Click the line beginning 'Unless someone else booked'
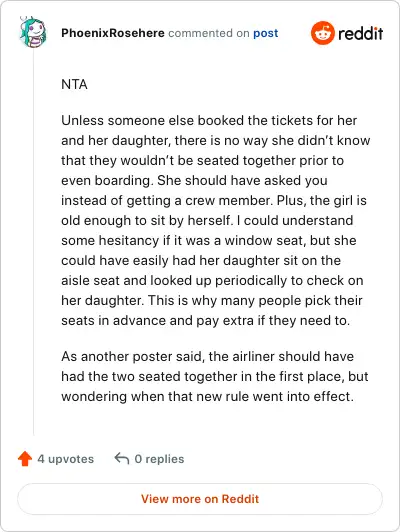 click(x=209, y=120)
